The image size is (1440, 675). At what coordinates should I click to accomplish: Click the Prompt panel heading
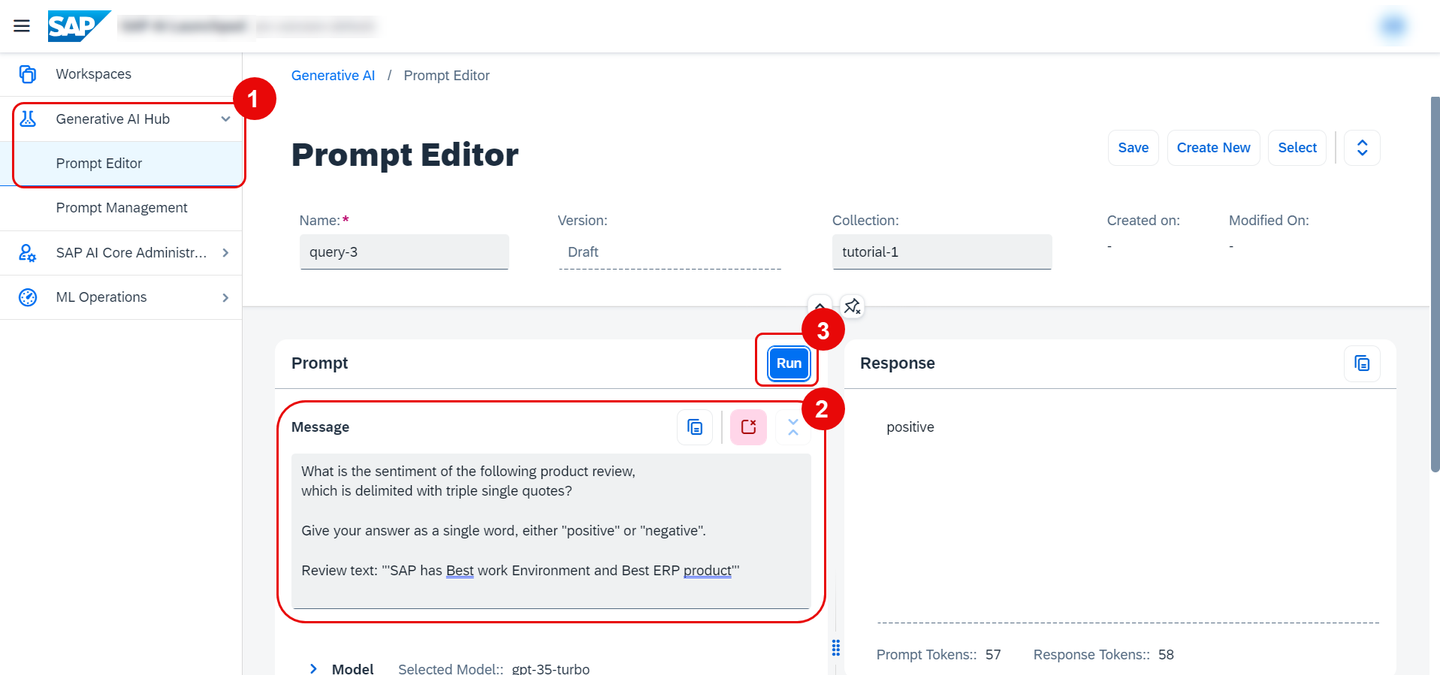pyautogui.click(x=320, y=363)
